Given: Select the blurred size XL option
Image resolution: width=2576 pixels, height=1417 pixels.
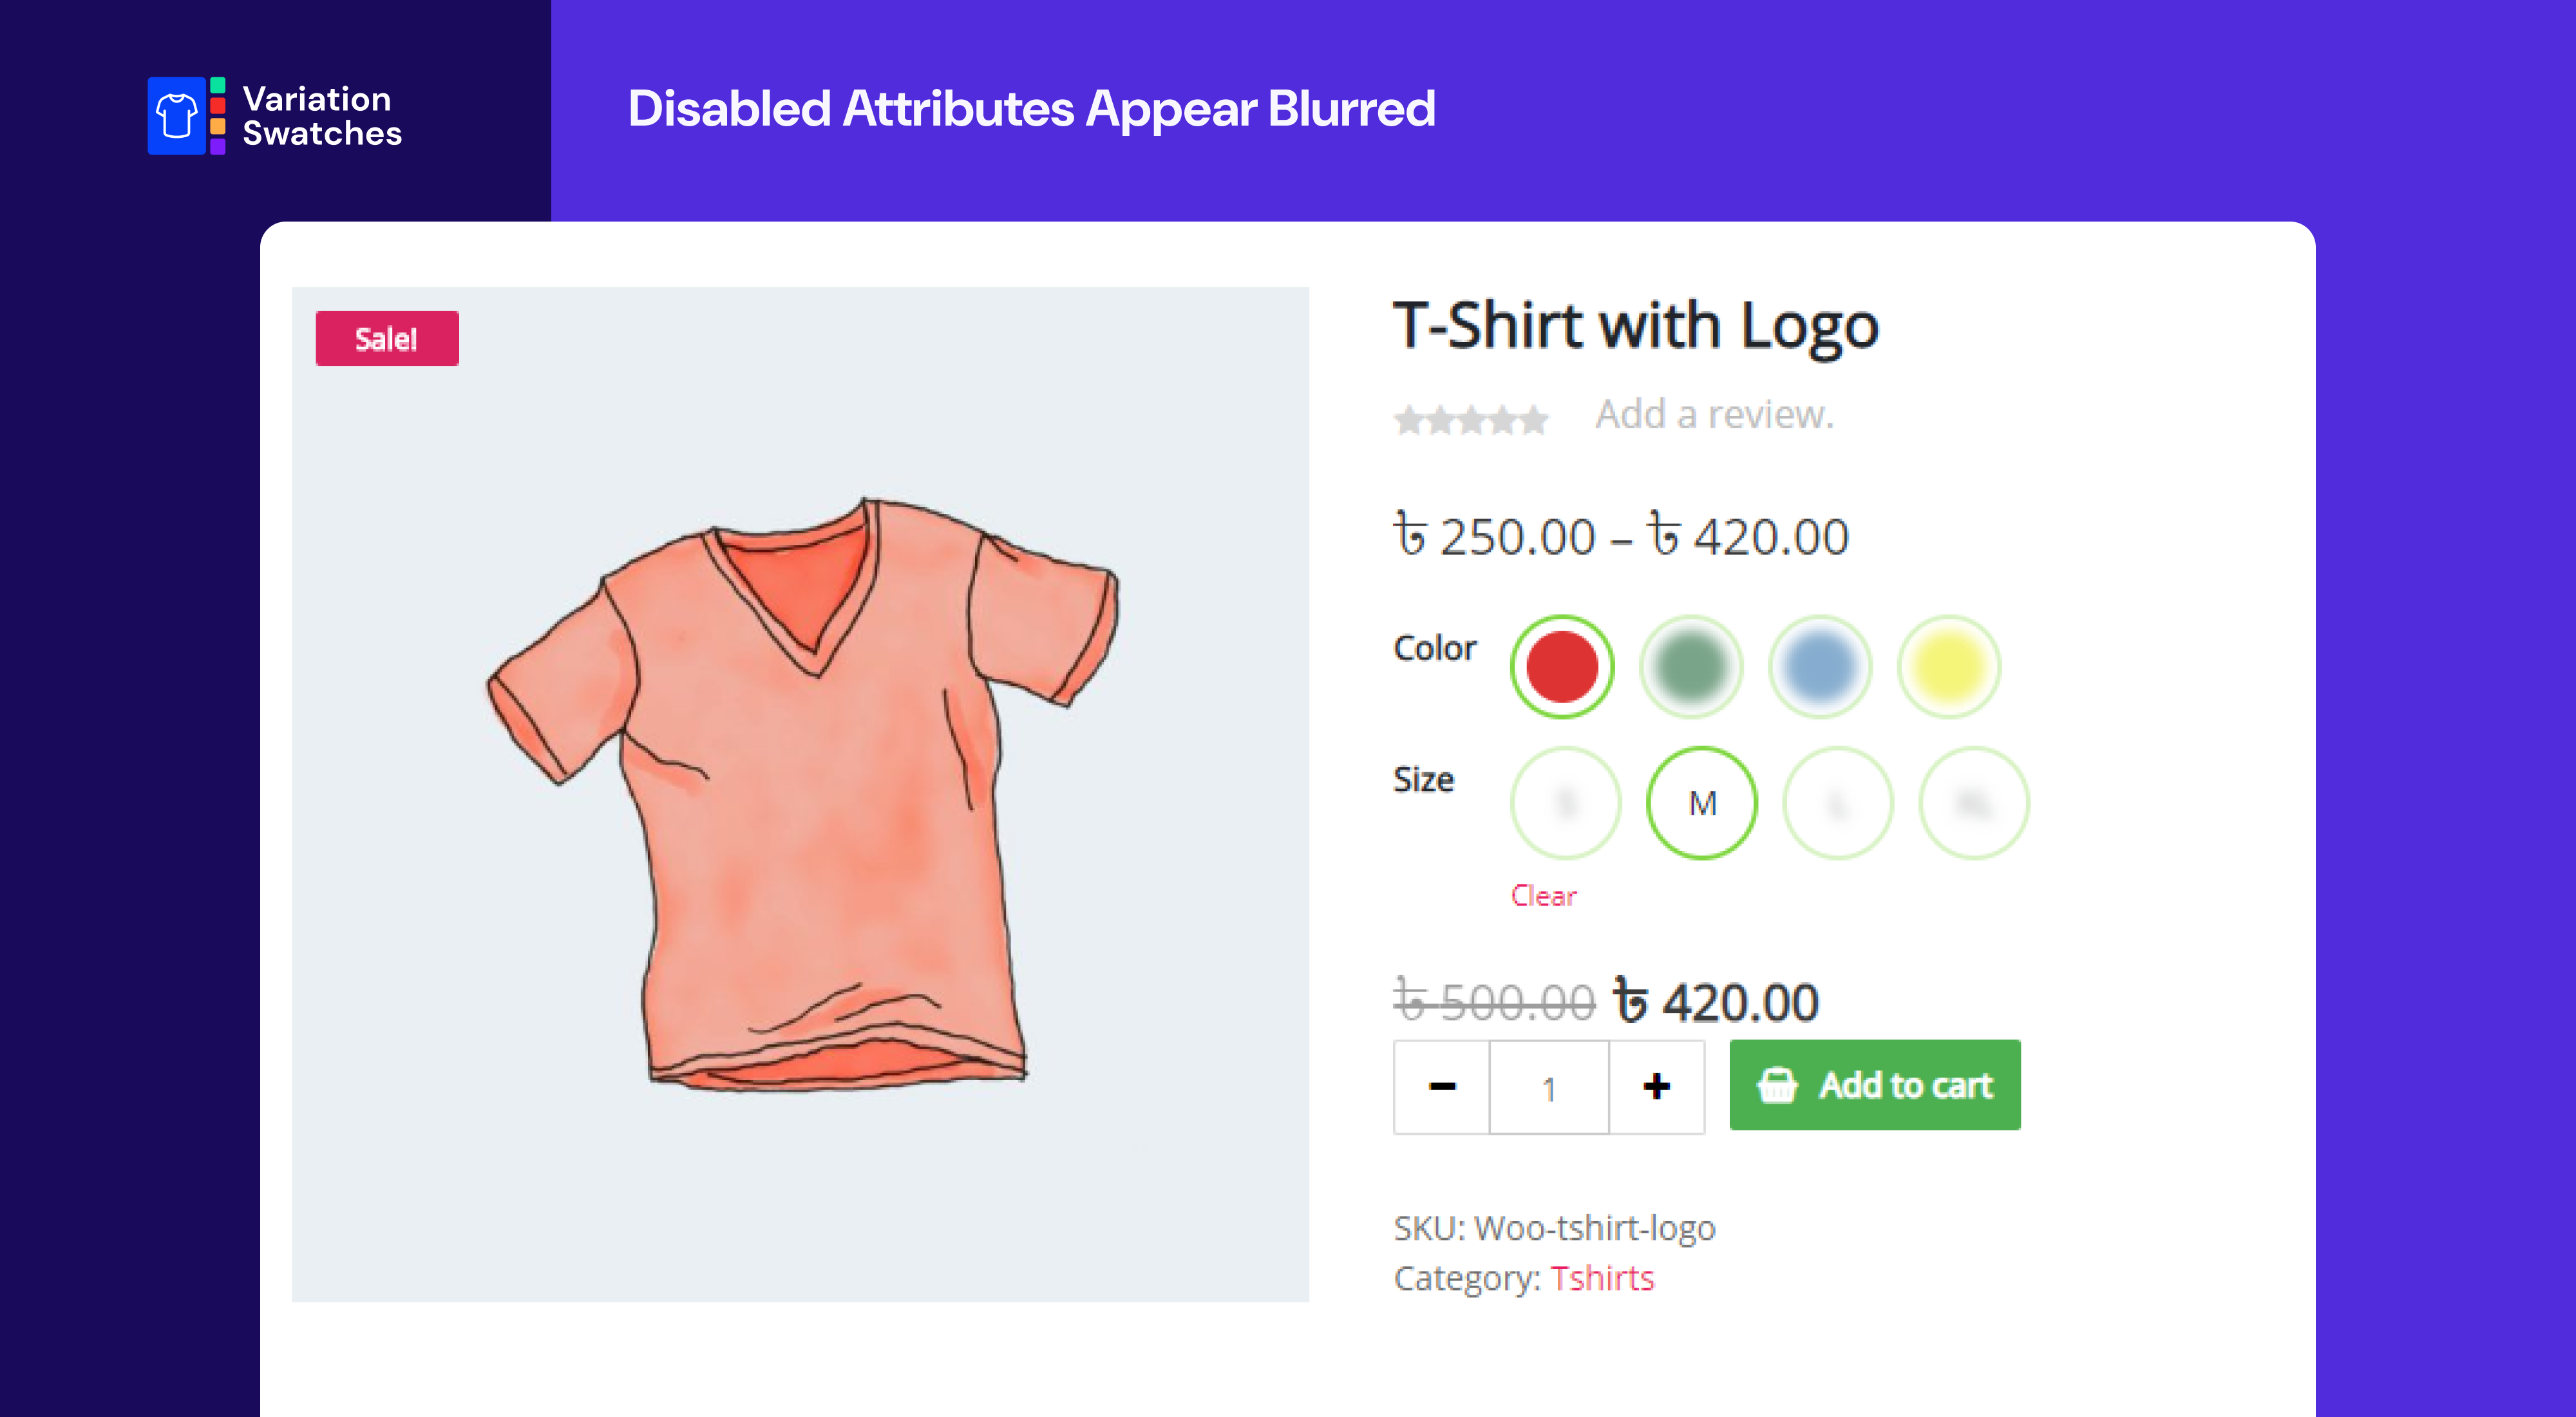Looking at the screenshot, I should pos(1973,803).
